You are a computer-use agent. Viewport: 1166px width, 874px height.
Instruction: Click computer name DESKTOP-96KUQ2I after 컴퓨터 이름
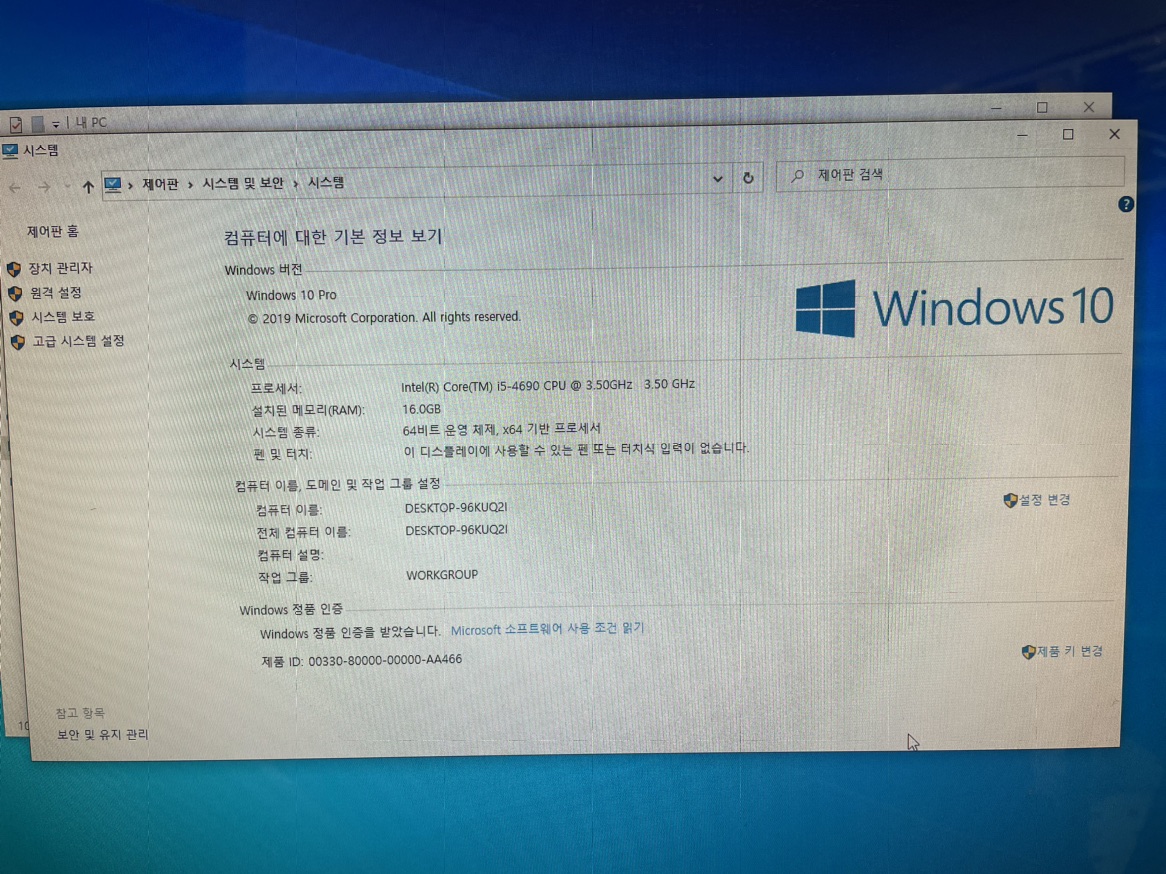[456, 508]
